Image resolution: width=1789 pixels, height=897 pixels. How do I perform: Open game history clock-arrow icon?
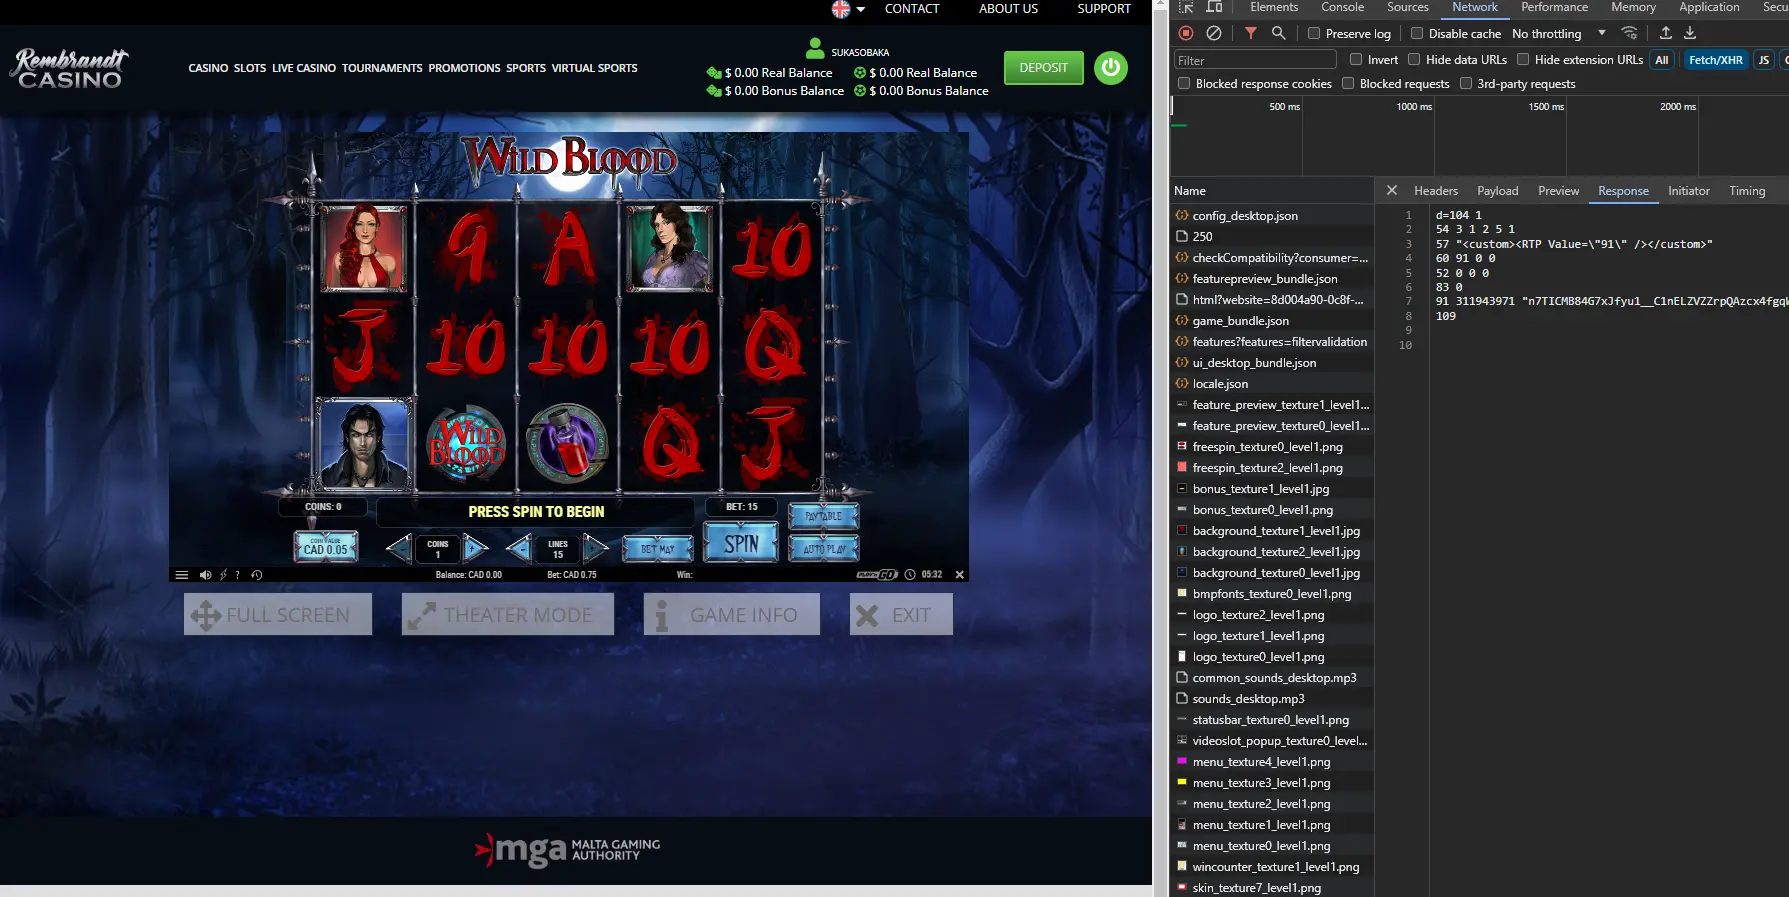pos(257,575)
